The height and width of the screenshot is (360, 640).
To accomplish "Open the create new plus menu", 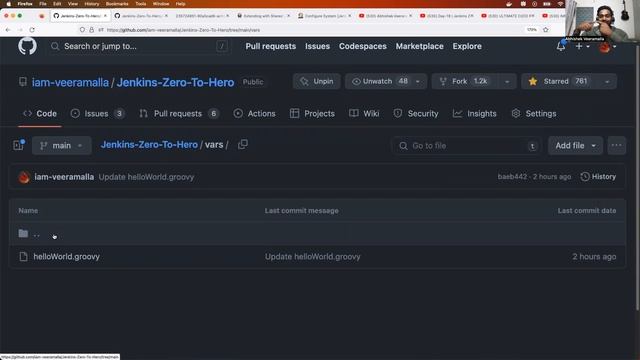I will 582,46.
